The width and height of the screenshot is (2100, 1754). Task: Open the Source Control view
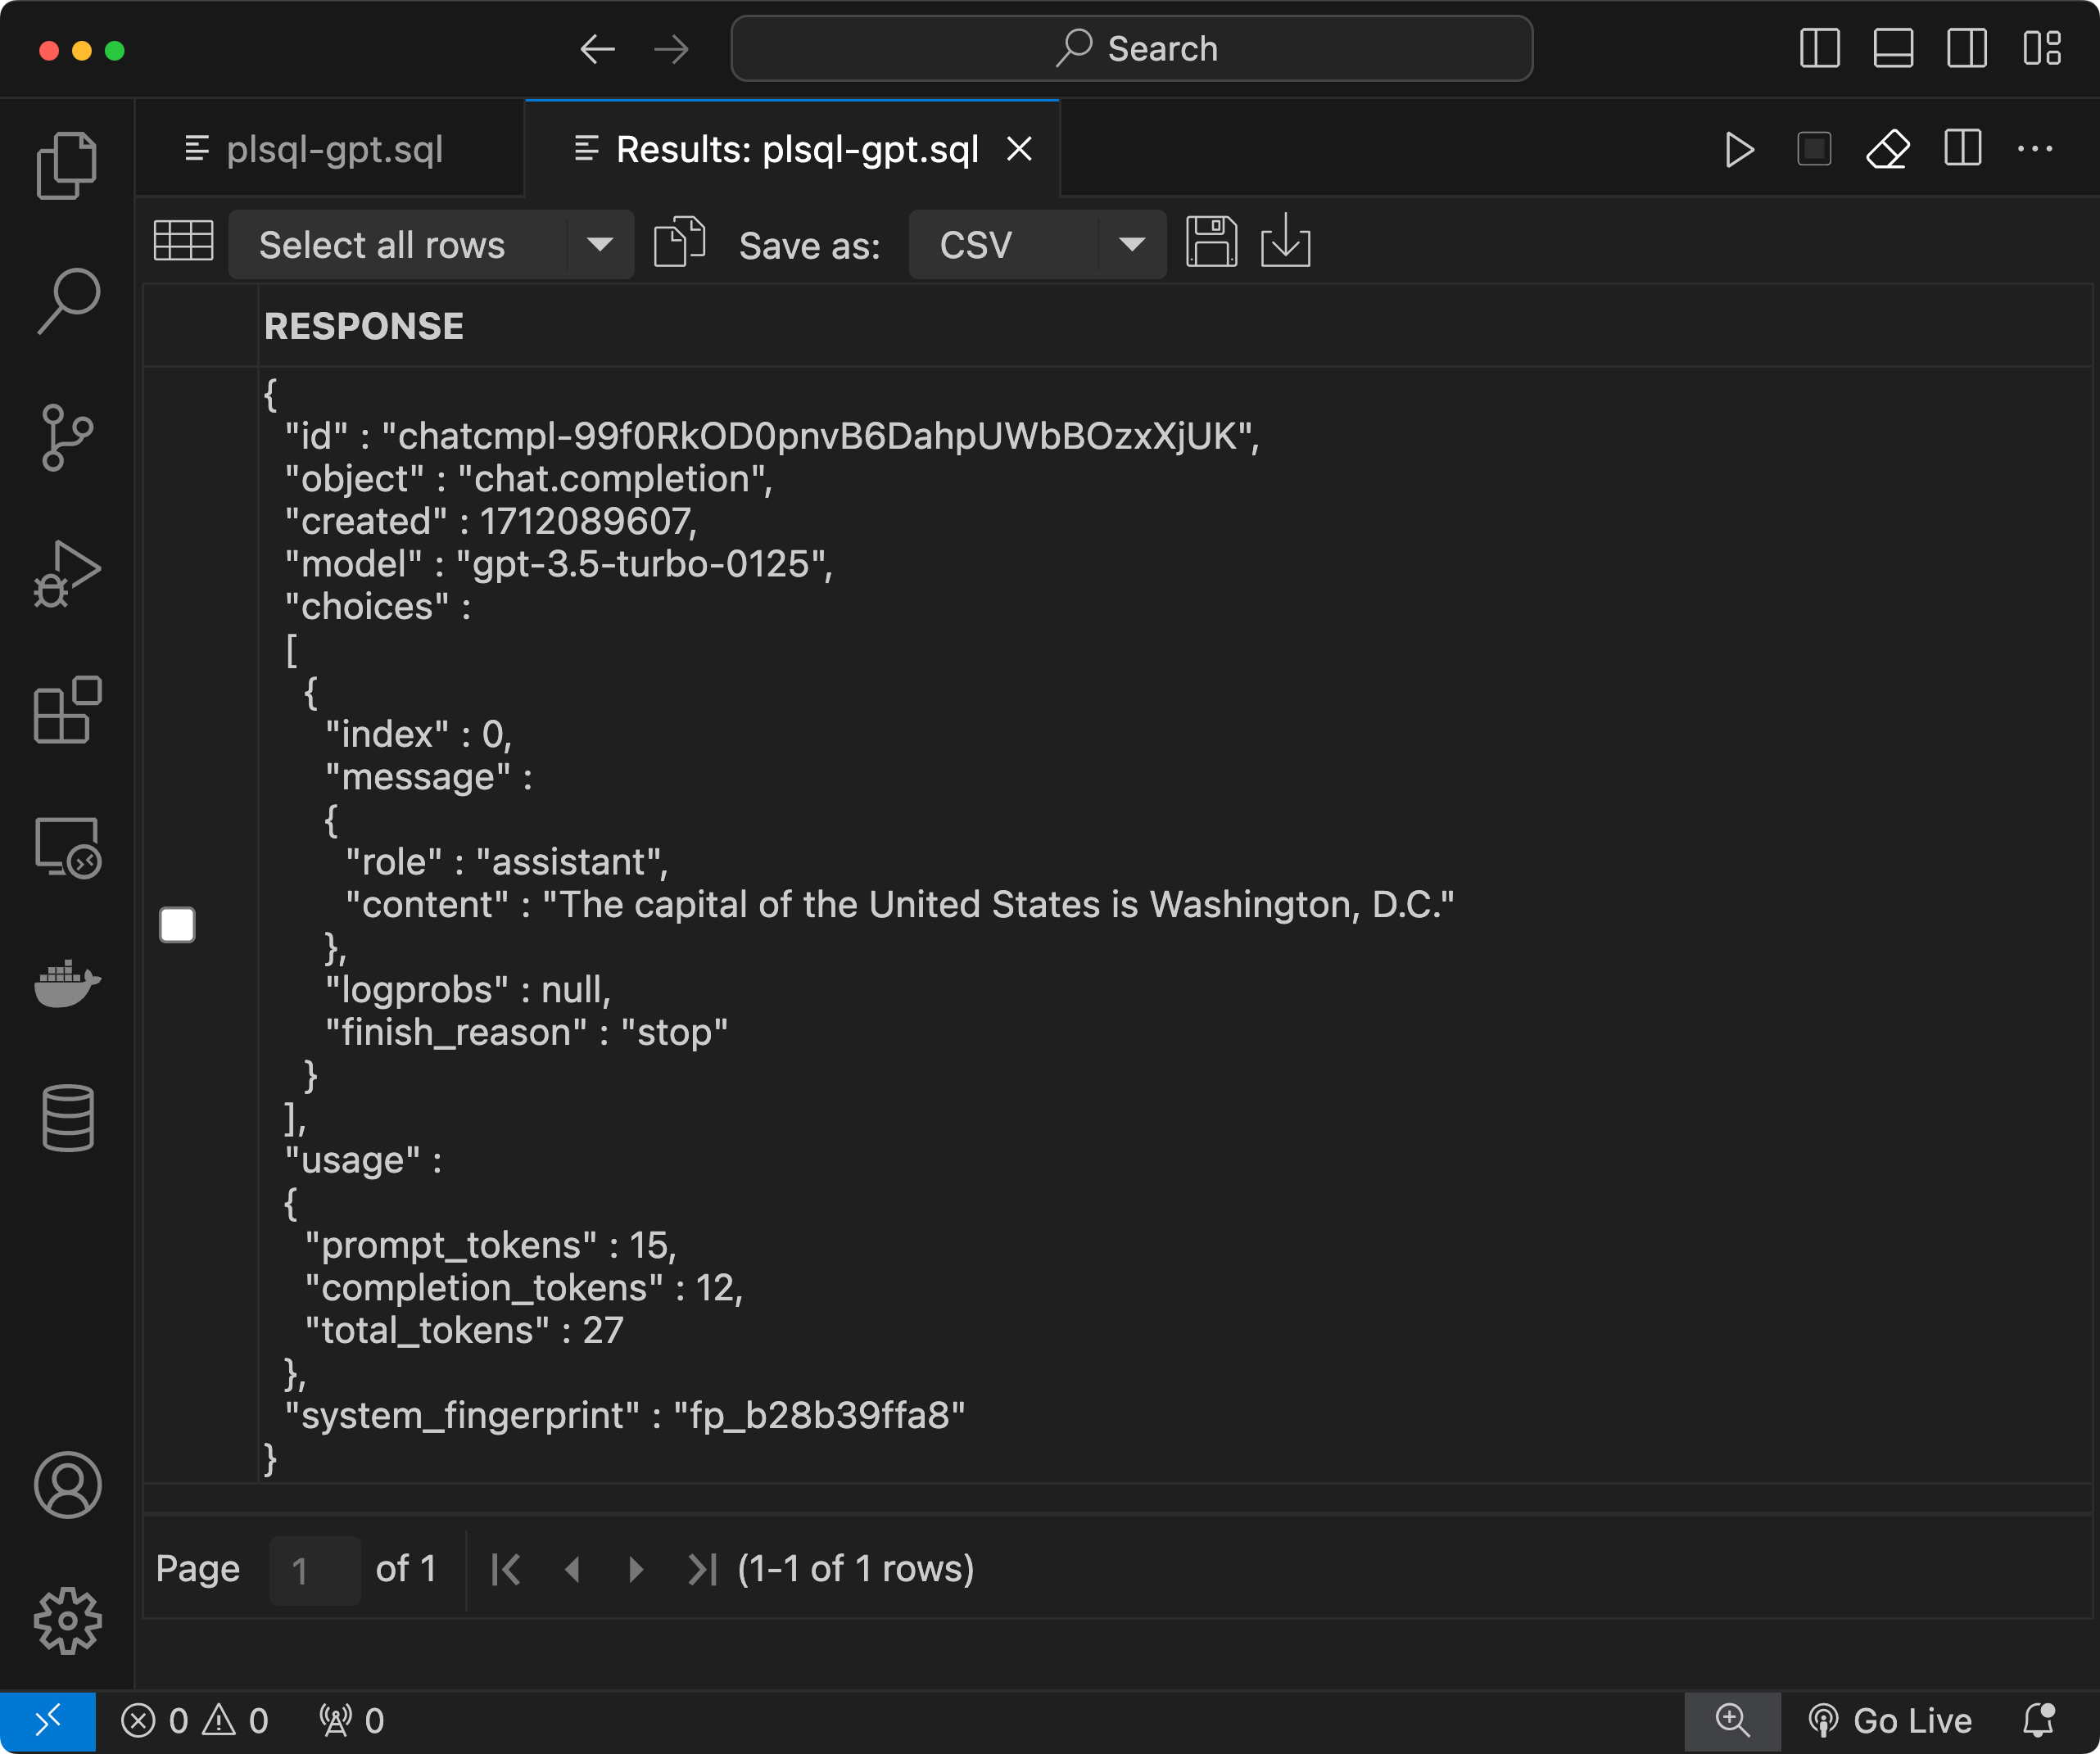(67, 437)
